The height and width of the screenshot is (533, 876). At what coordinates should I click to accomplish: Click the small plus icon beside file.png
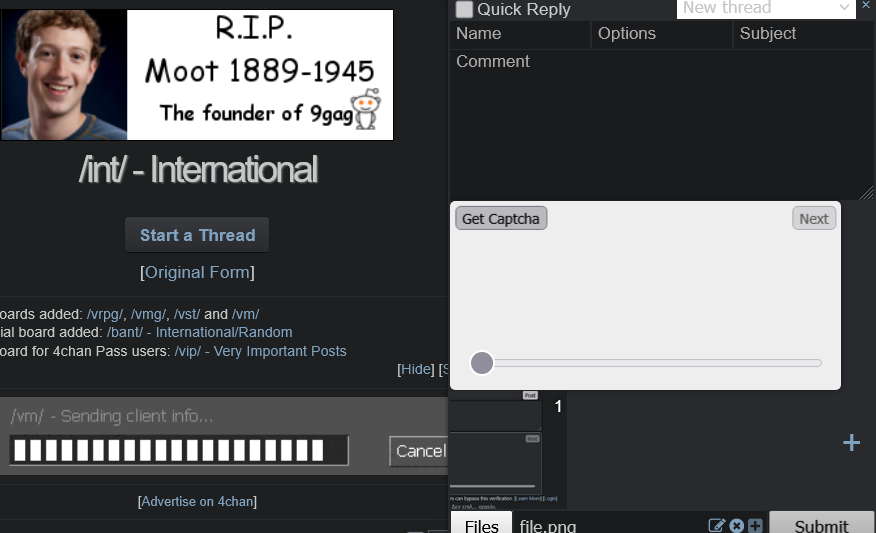(x=755, y=526)
